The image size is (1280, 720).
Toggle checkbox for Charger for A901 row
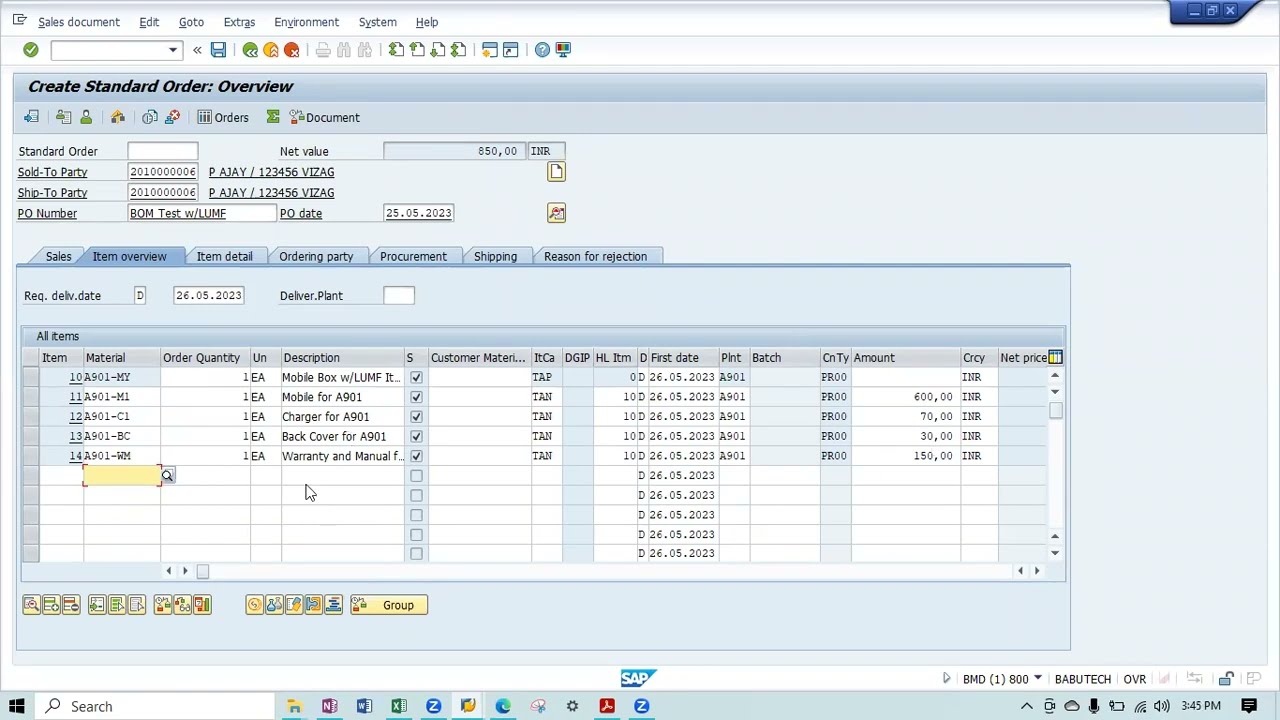(x=416, y=417)
